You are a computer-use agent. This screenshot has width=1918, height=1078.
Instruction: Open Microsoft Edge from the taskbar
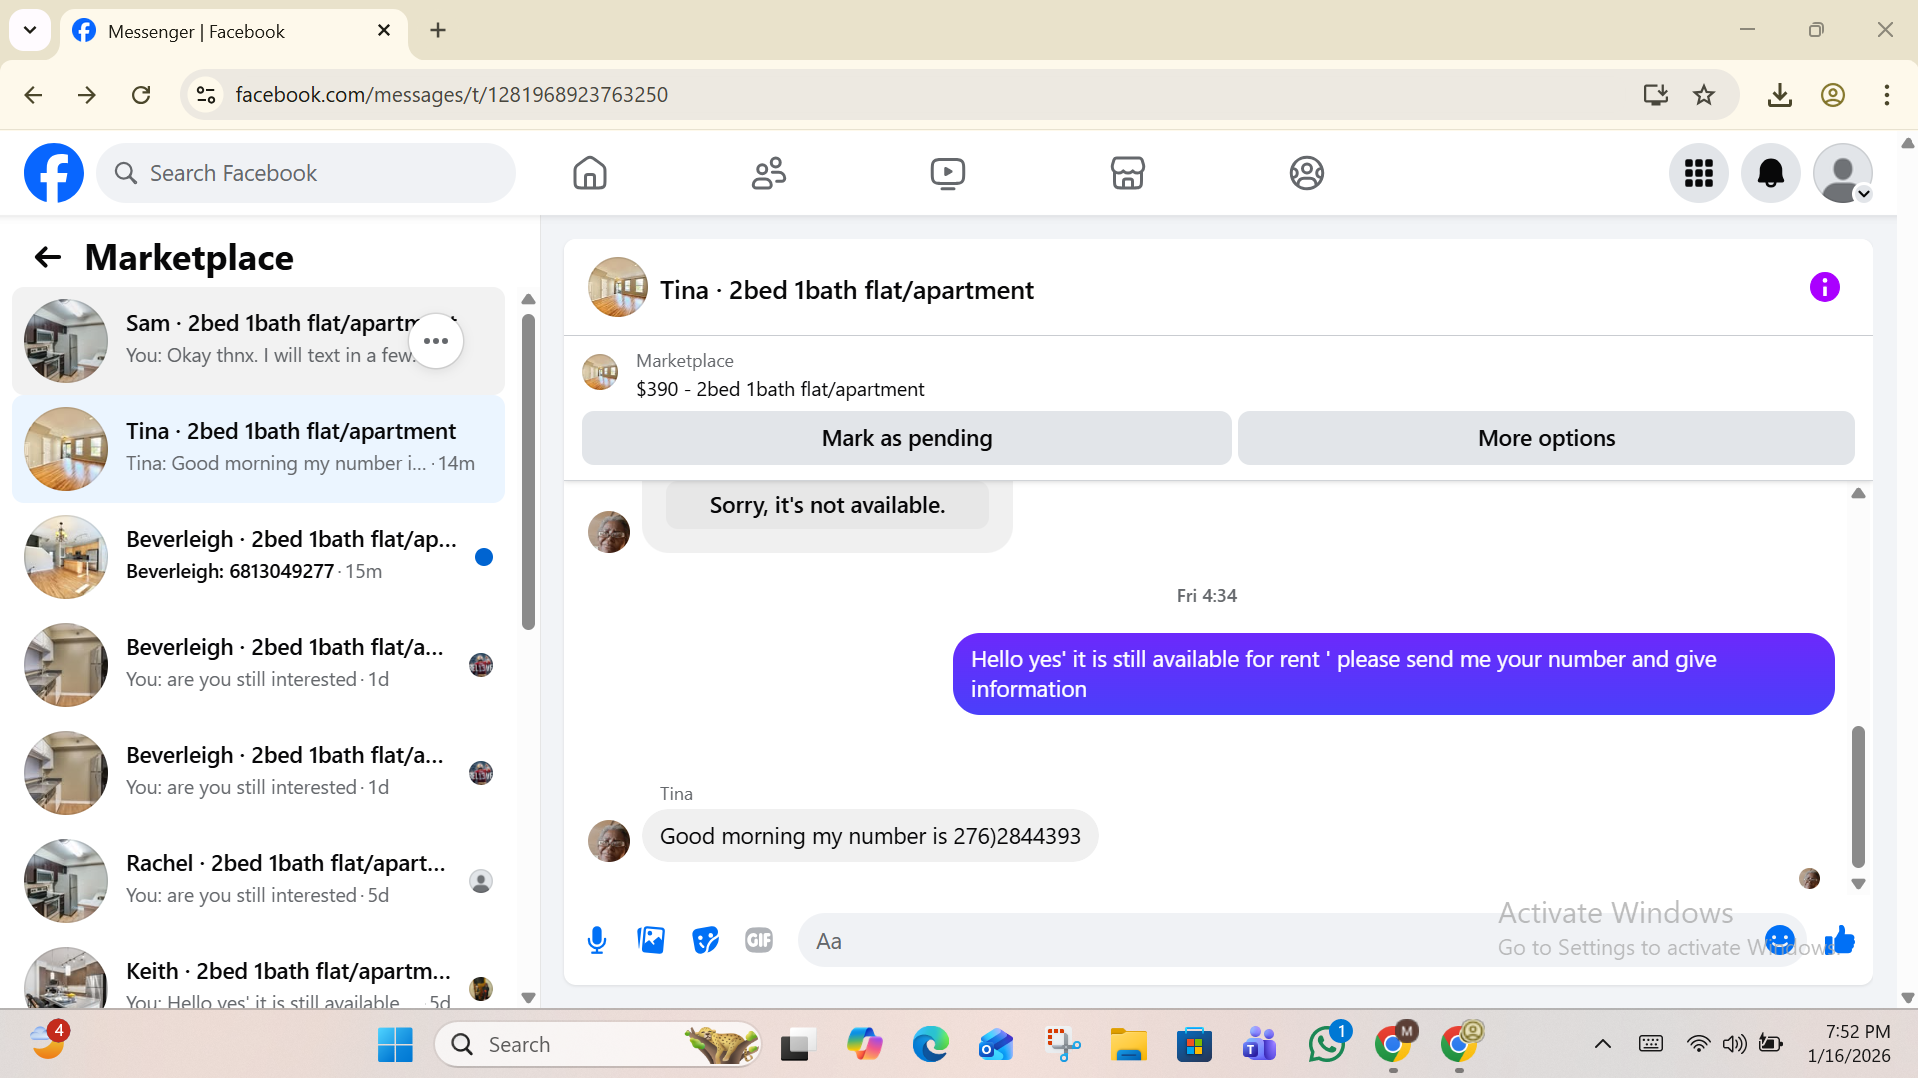(x=930, y=1044)
